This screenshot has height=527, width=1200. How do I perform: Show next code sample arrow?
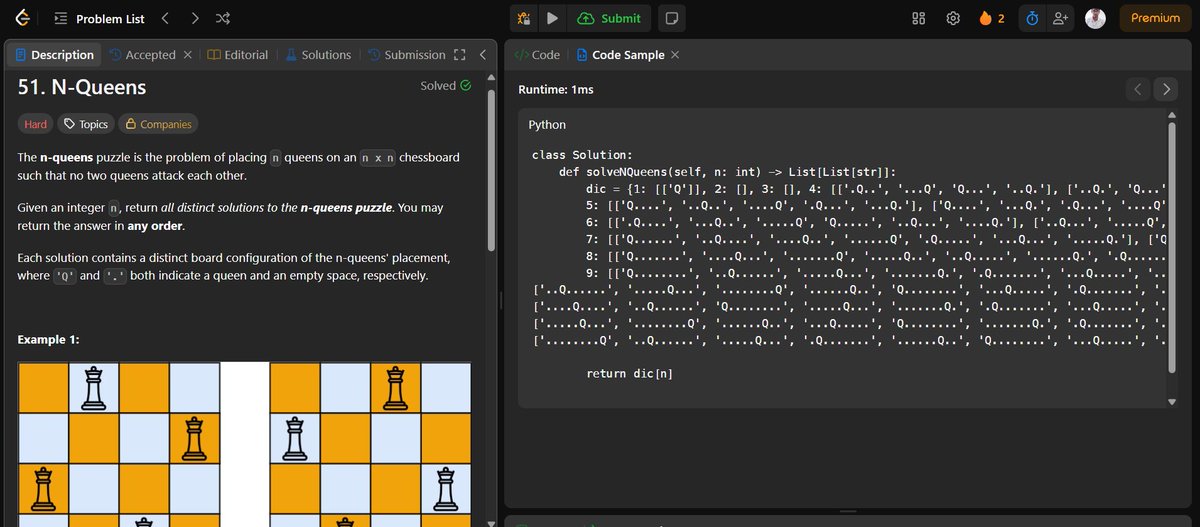tap(1166, 89)
